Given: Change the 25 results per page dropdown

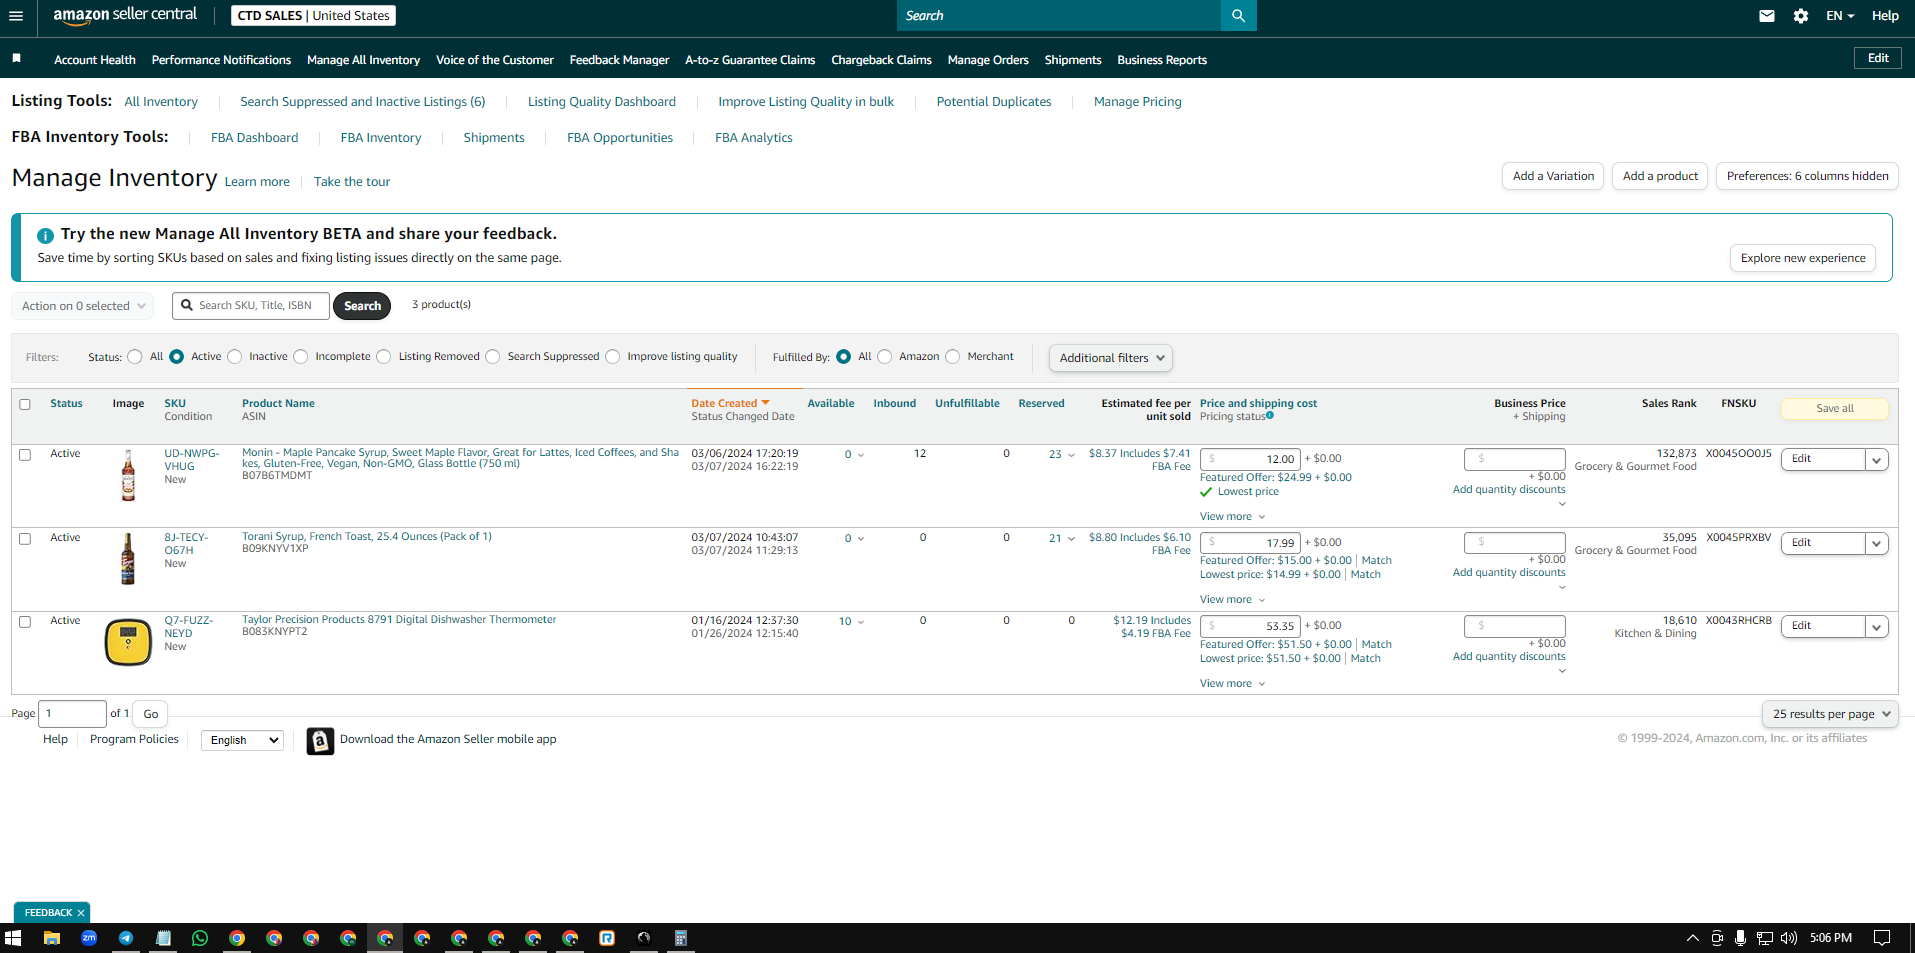Looking at the screenshot, I should (1830, 714).
